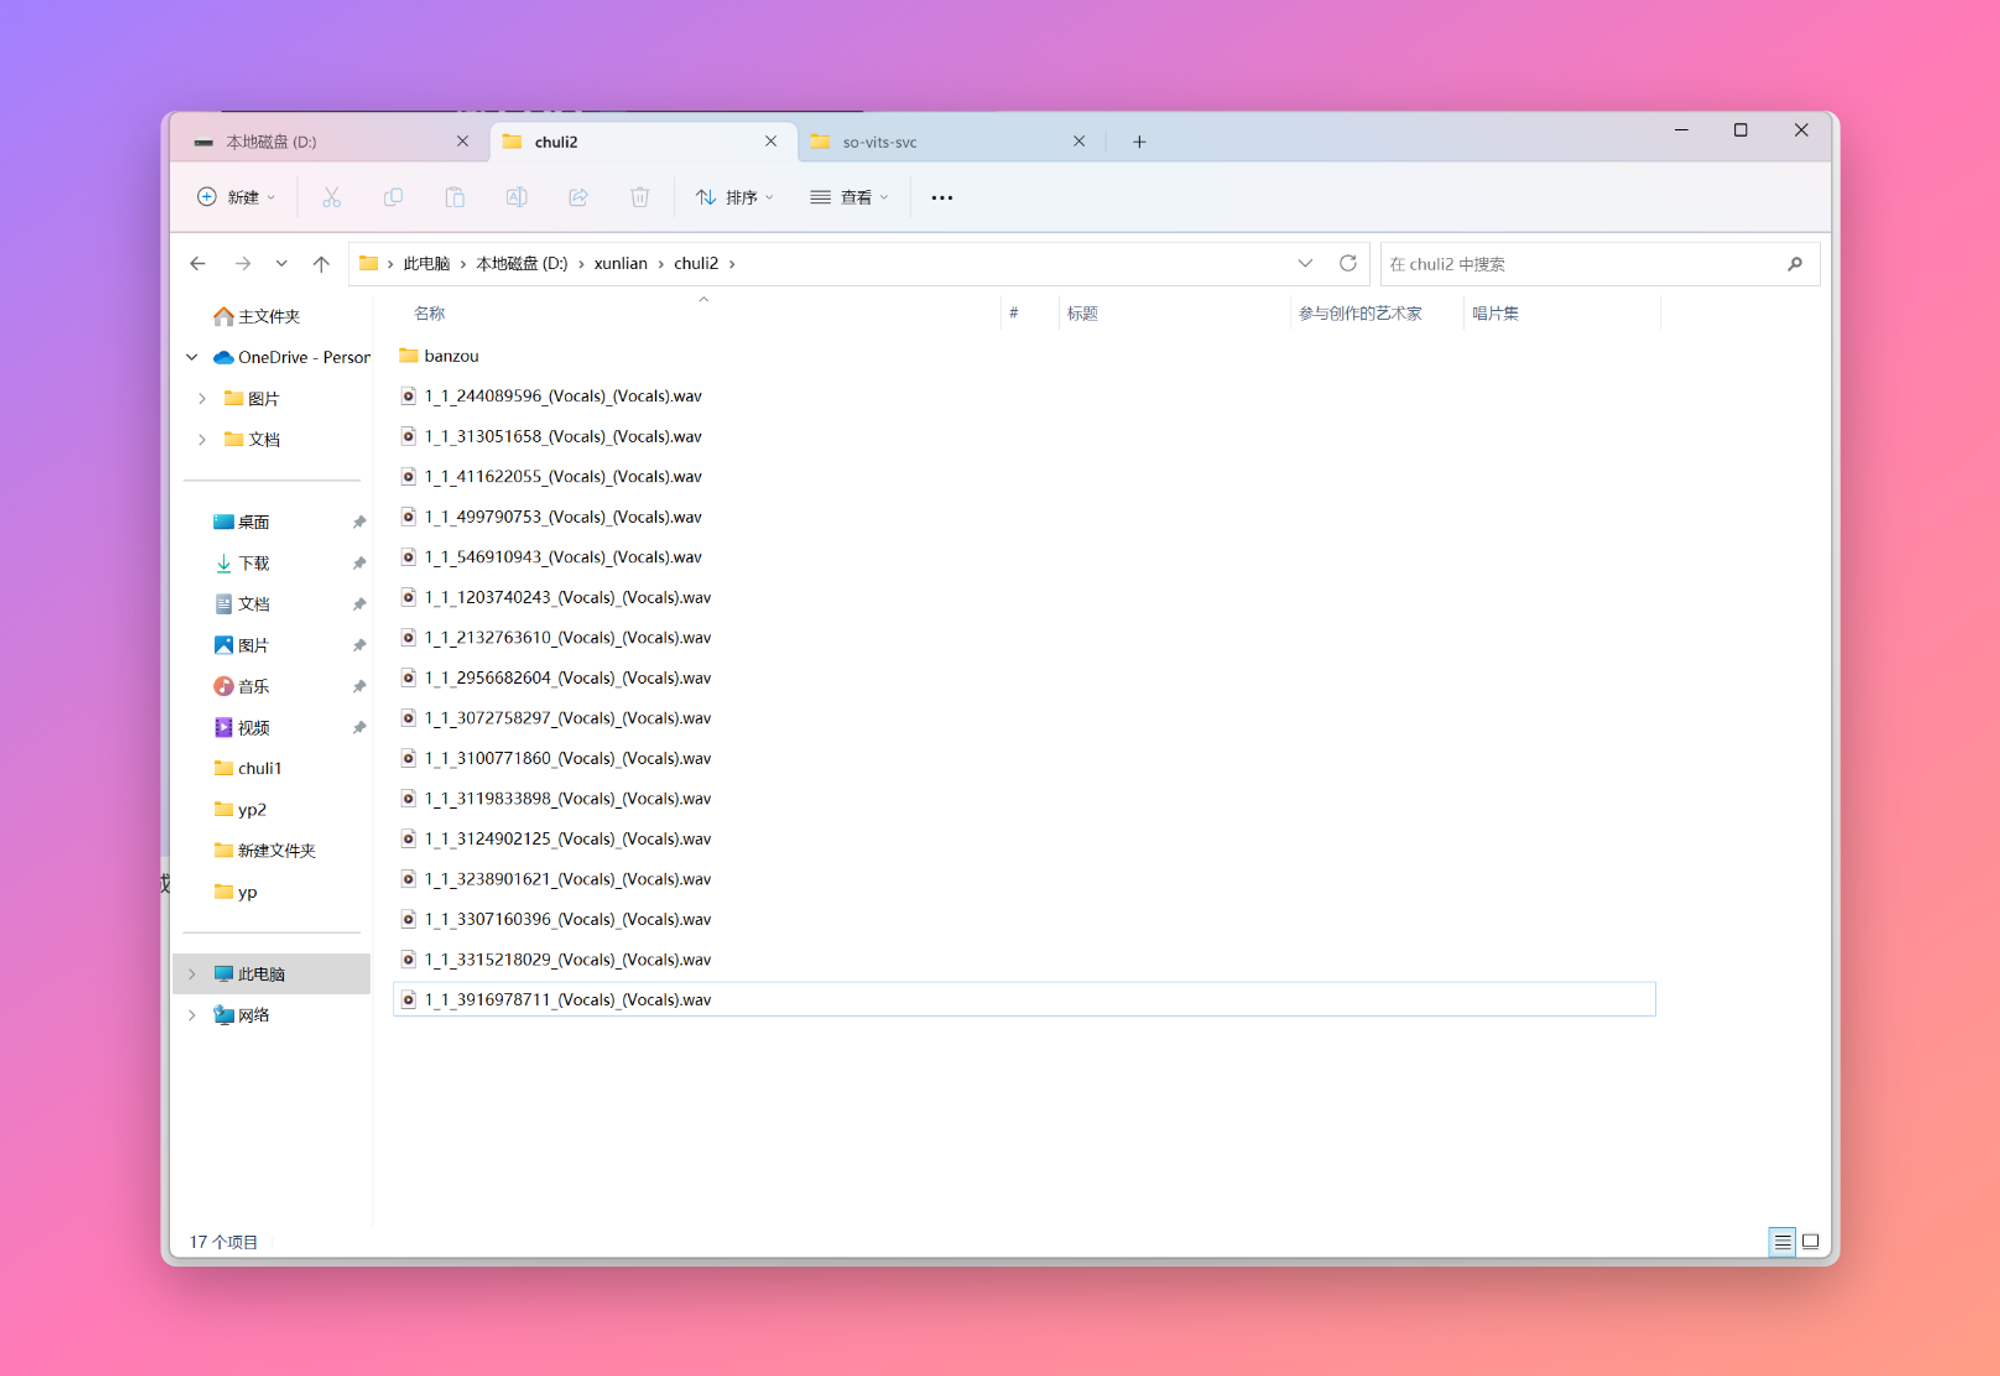Switch to details view layout button

pyautogui.click(x=1781, y=1242)
